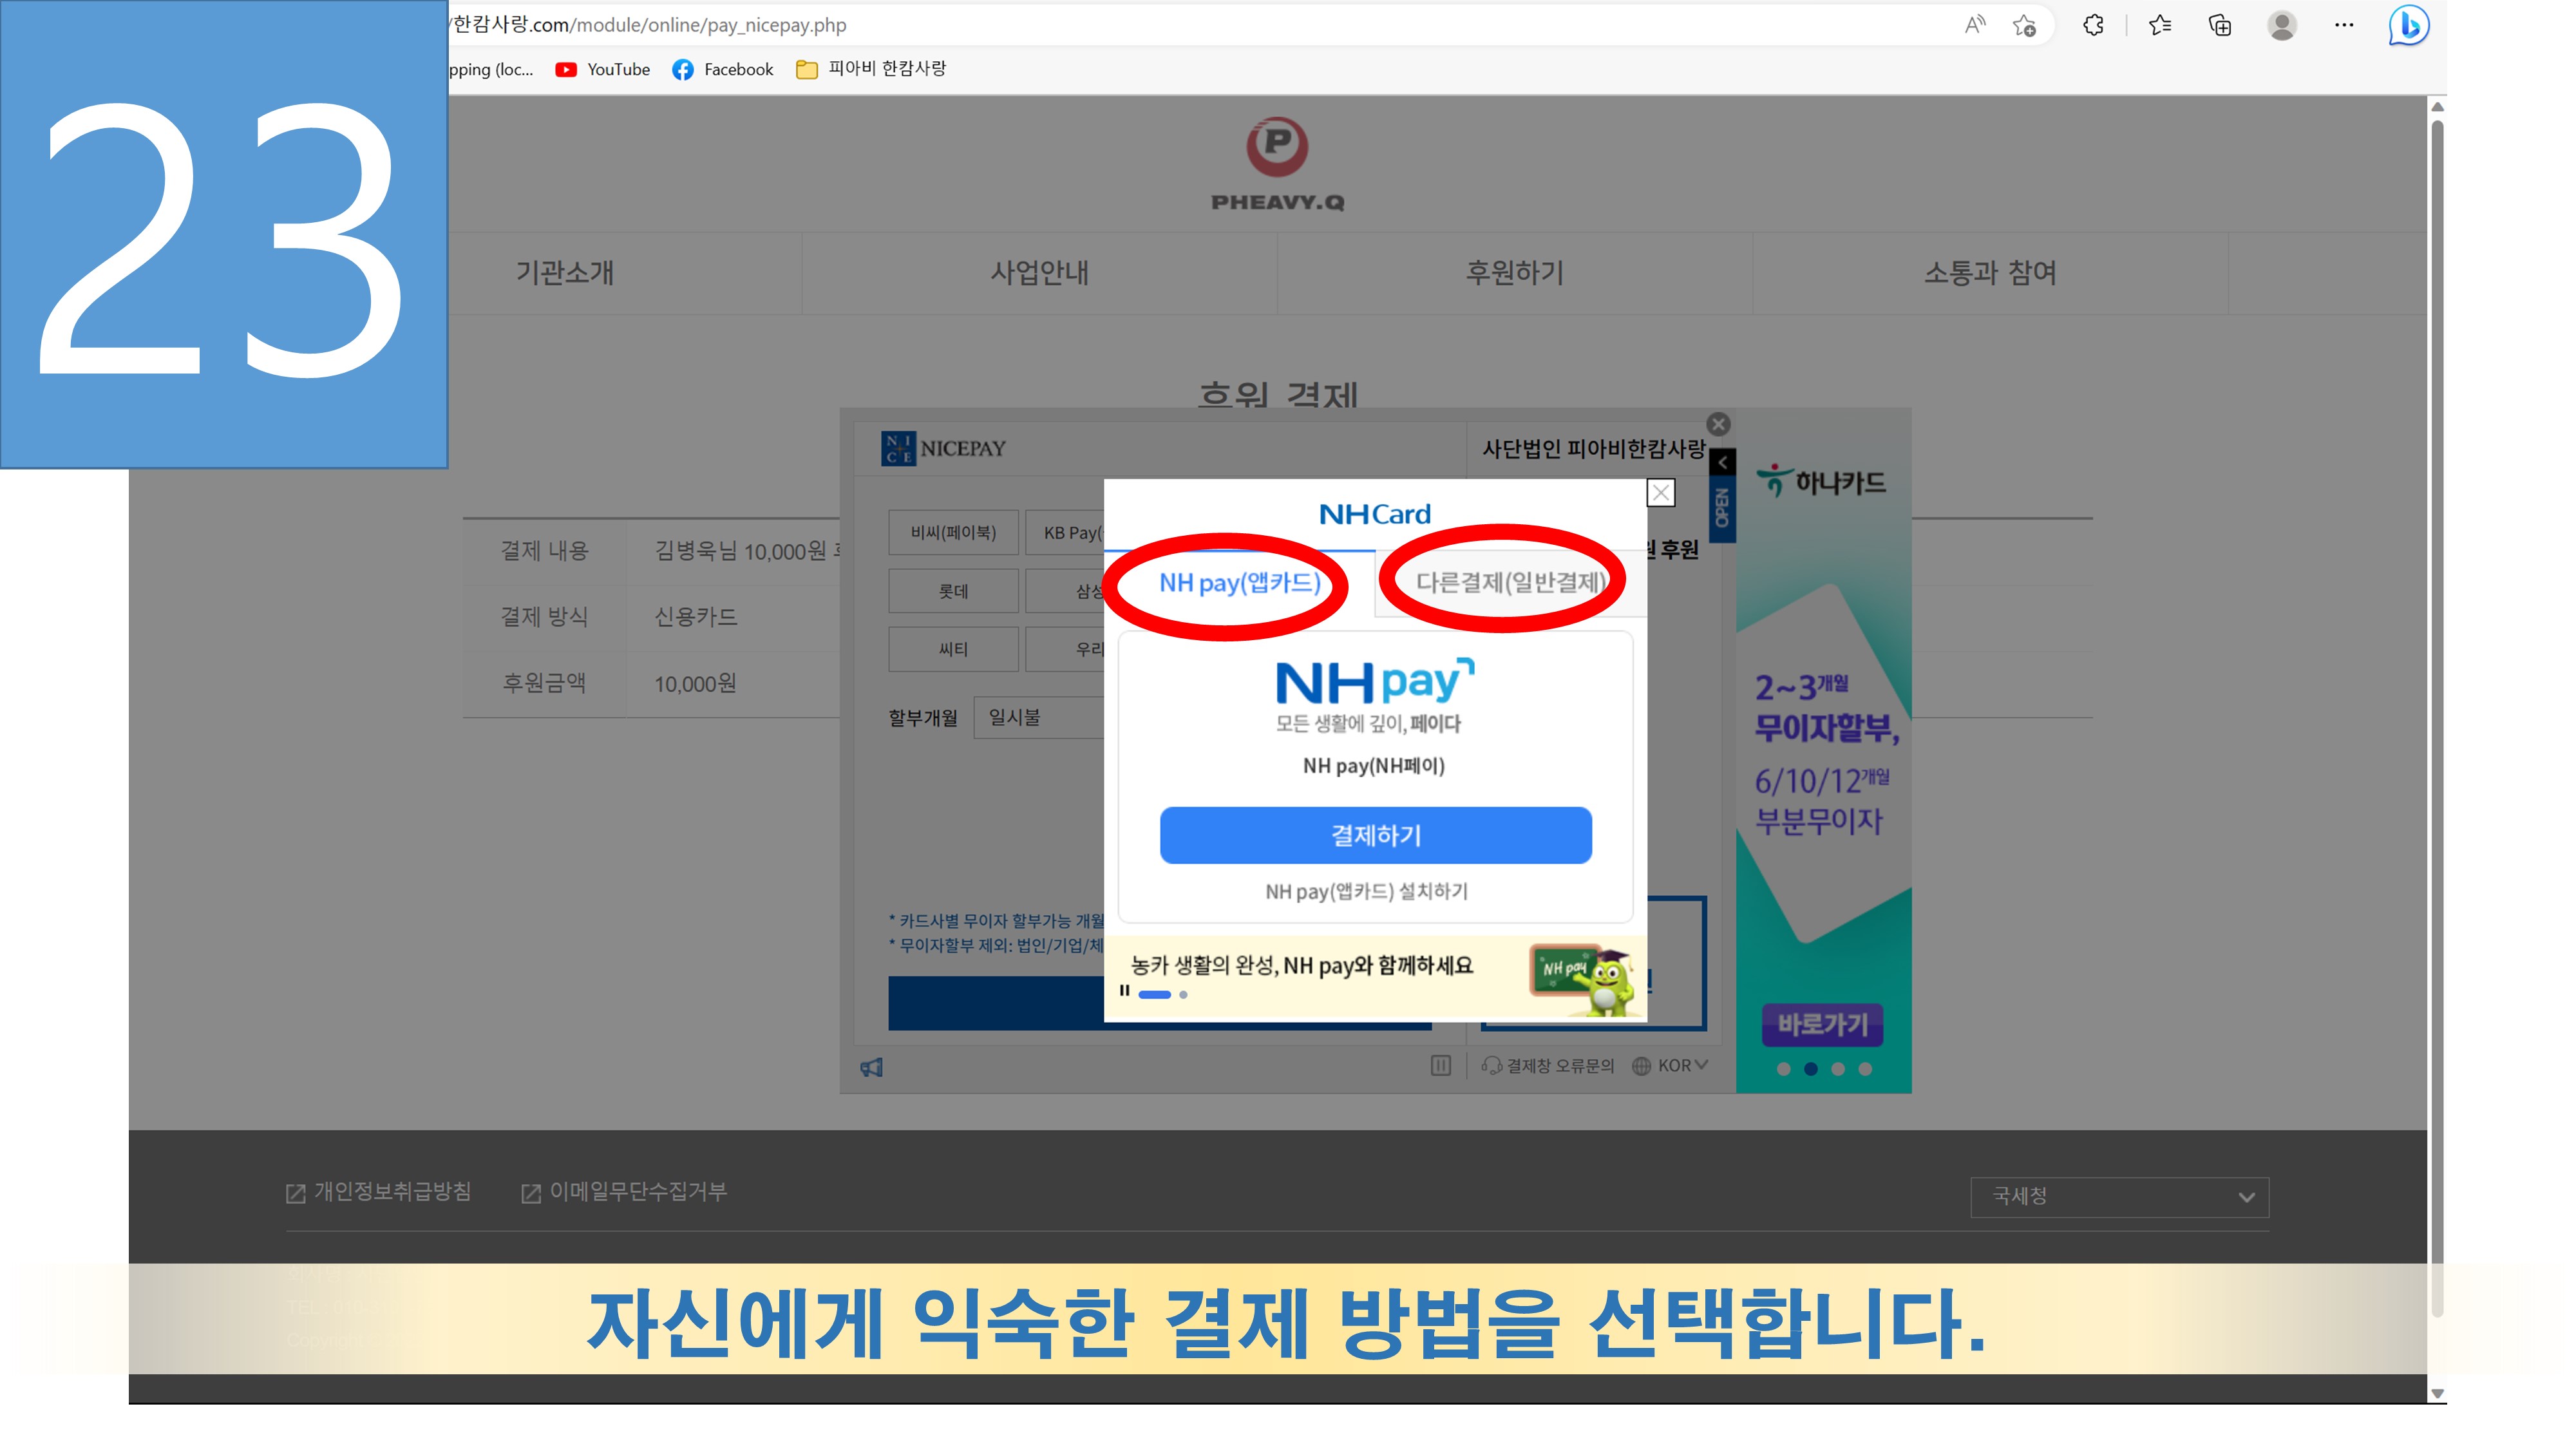Add this page to favorites star

pyautogui.click(x=2025, y=26)
